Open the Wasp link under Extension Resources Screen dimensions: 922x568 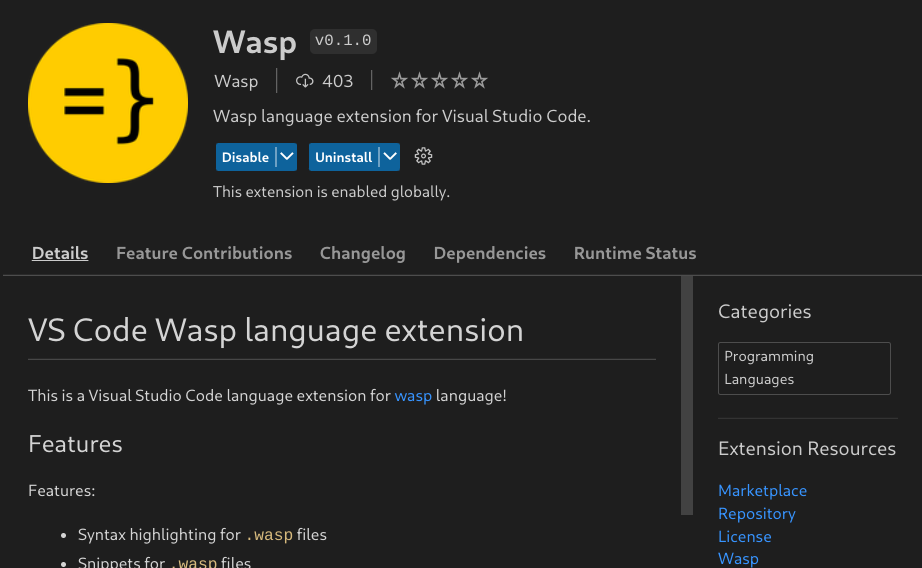tap(738, 558)
